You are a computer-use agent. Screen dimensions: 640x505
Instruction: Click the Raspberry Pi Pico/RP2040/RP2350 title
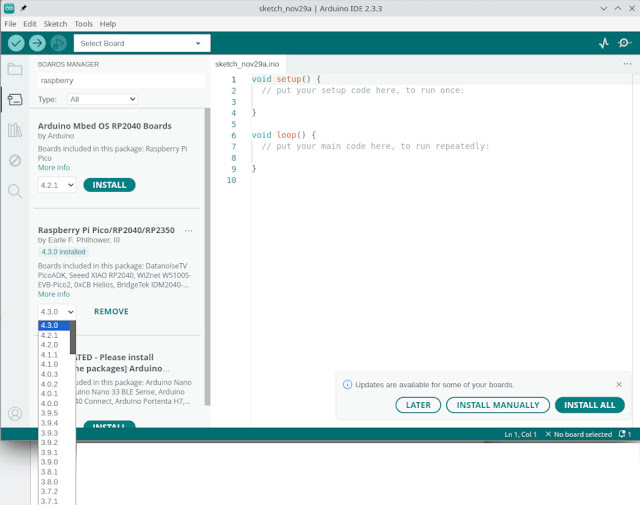(106, 230)
